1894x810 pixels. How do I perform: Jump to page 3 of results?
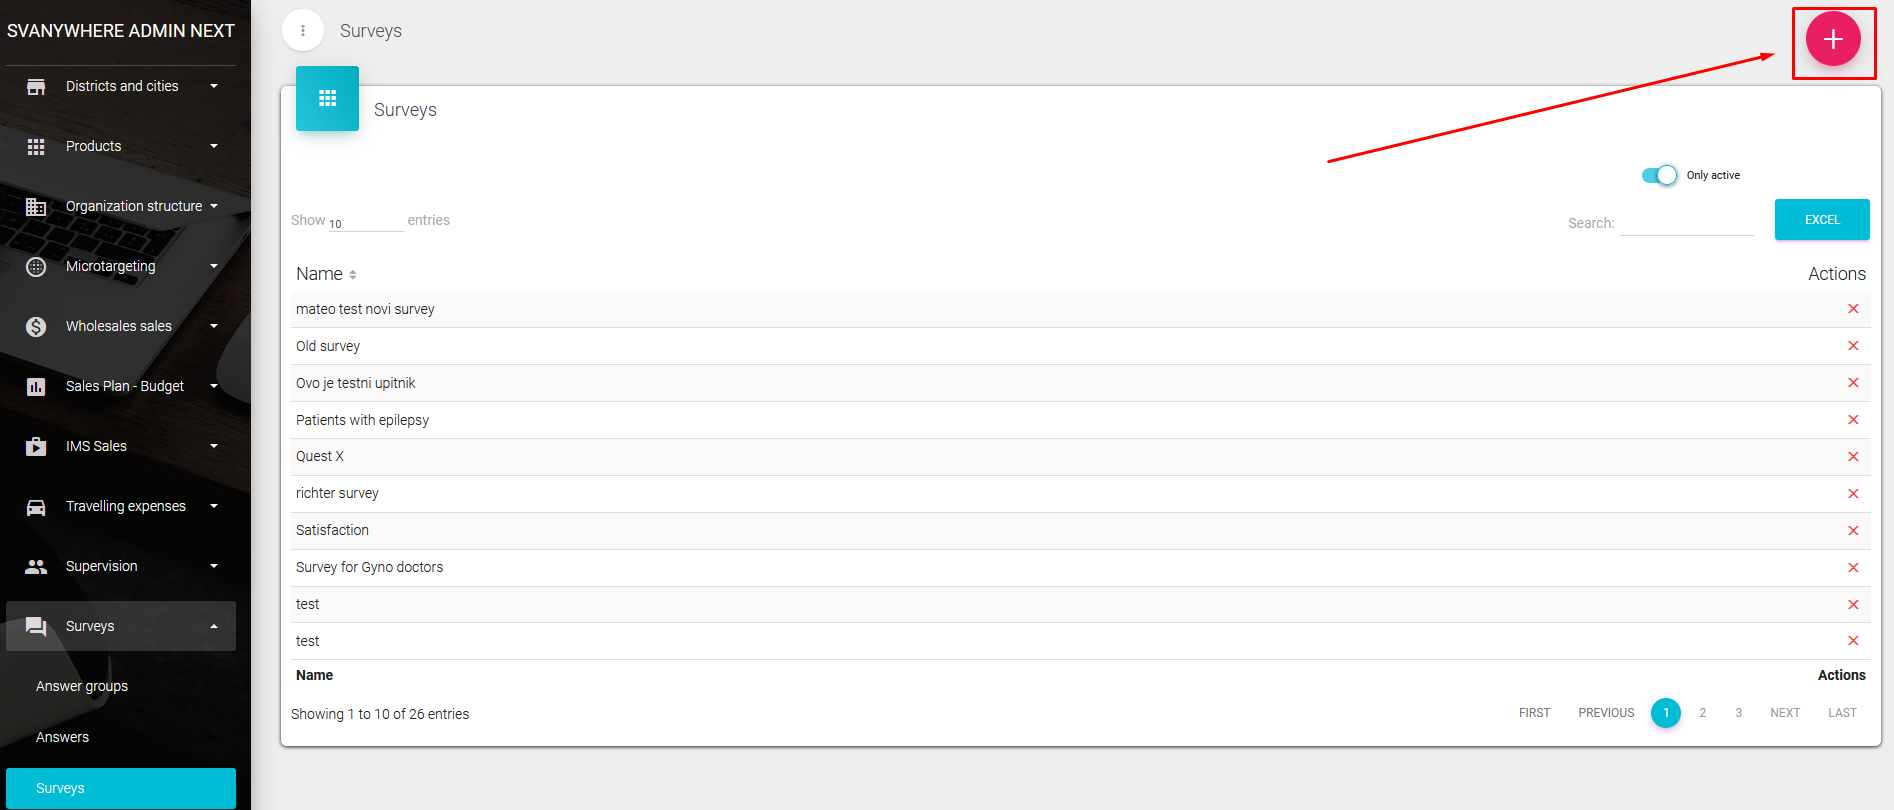click(x=1738, y=713)
